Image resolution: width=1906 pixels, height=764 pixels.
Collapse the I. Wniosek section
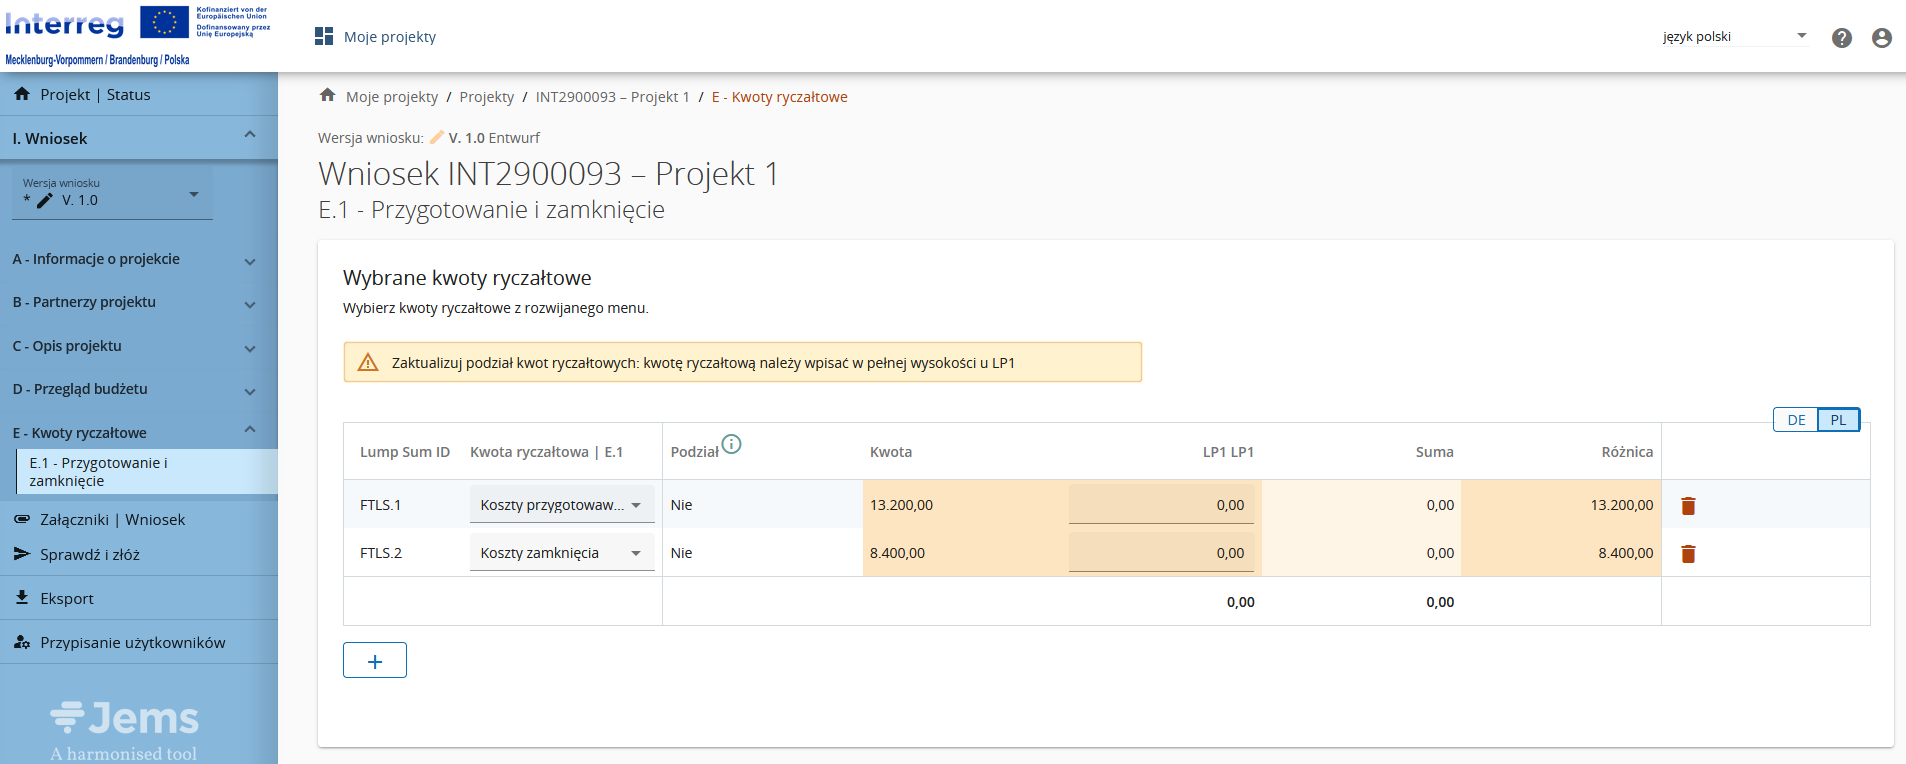click(x=249, y=136)
